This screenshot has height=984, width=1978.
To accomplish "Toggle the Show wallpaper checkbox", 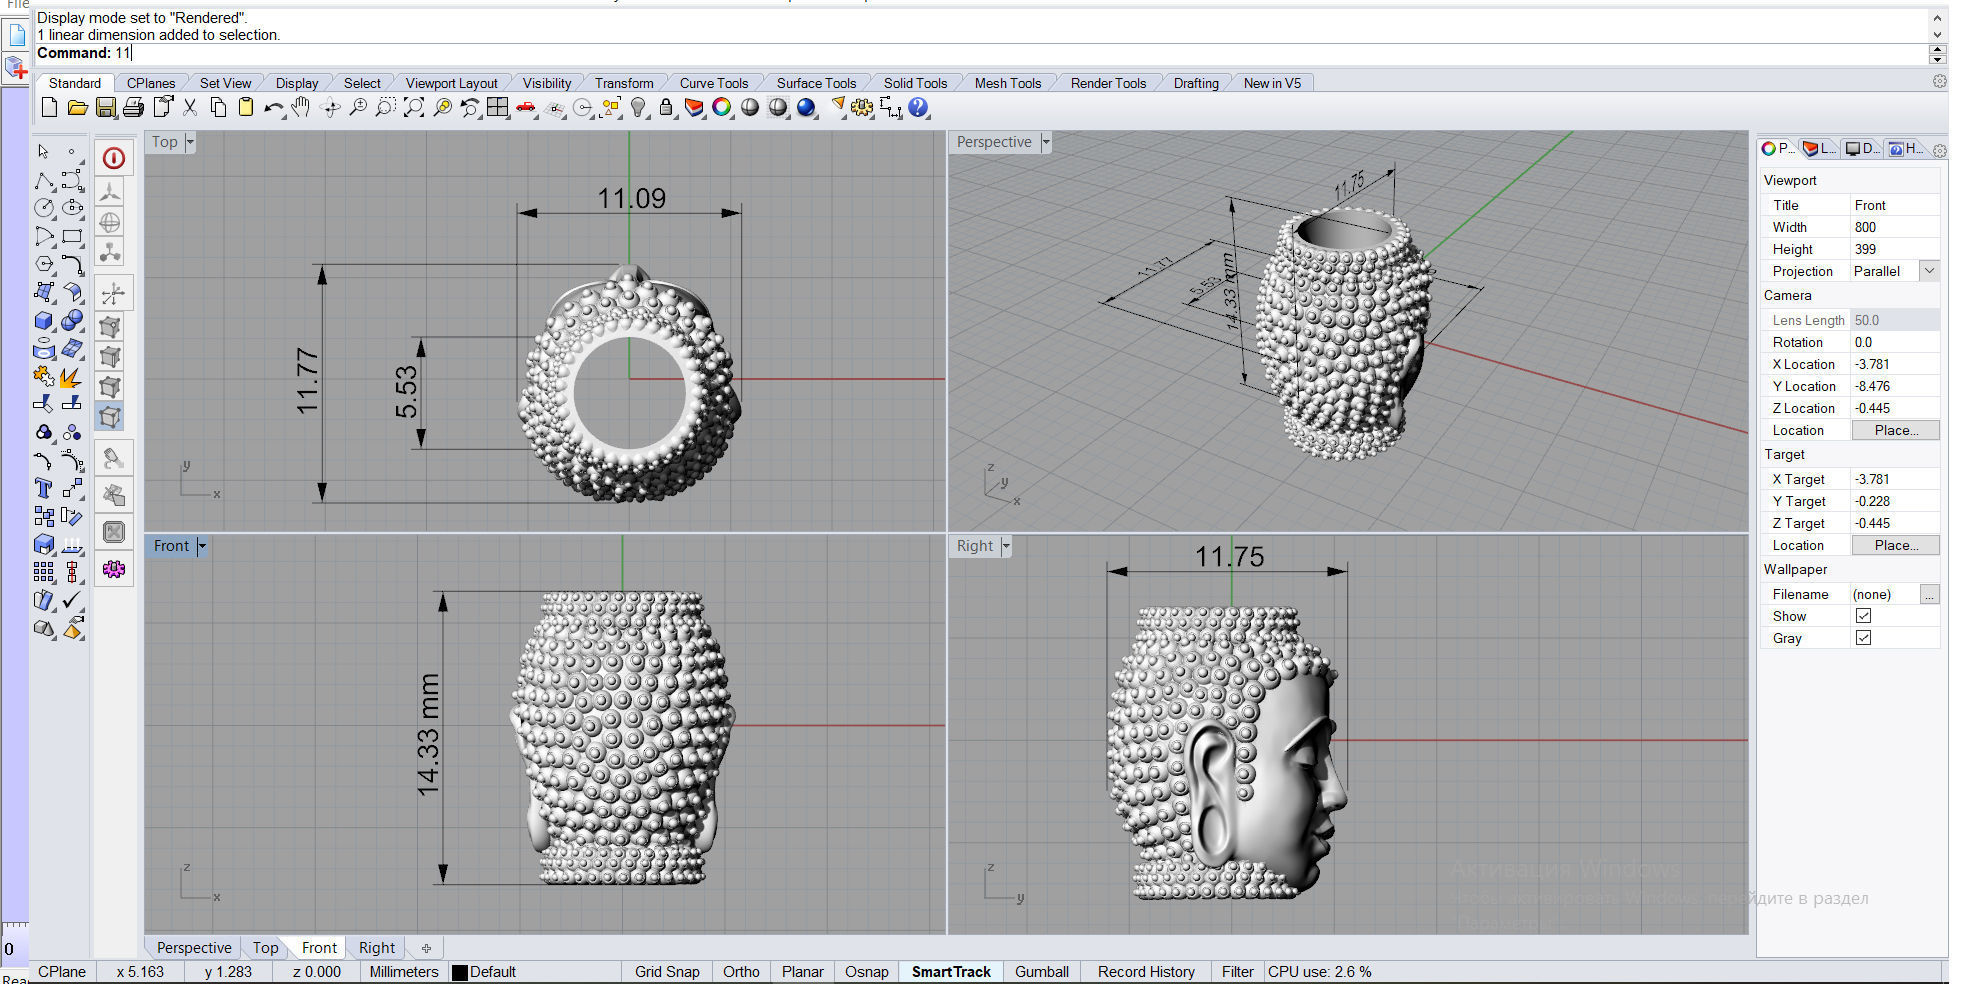I will tap(1863, 616).
